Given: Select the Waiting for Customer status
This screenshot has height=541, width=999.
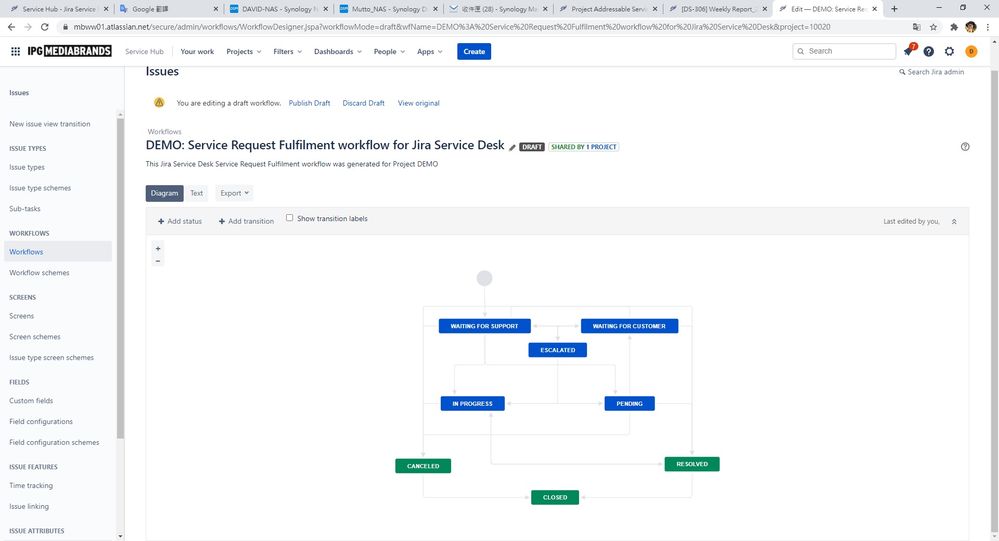Looking at the screenshot, I should click(x=629, y=326).
